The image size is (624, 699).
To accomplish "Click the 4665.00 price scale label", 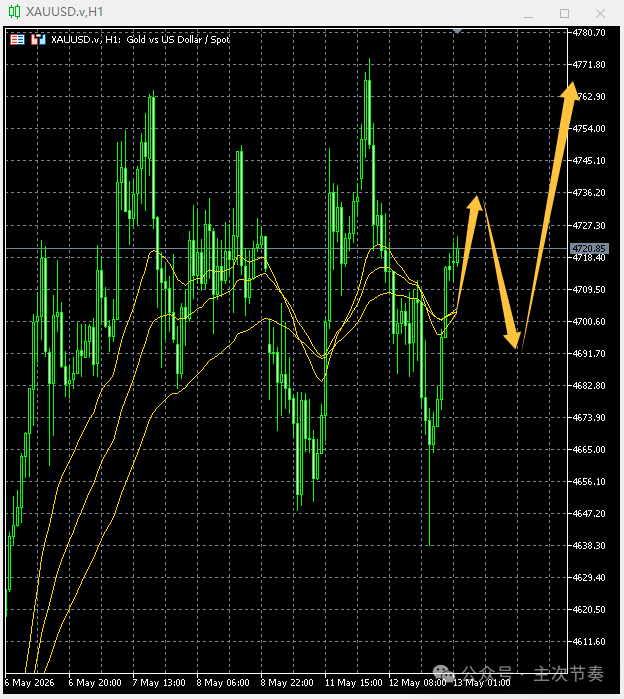I will (589, 449).
